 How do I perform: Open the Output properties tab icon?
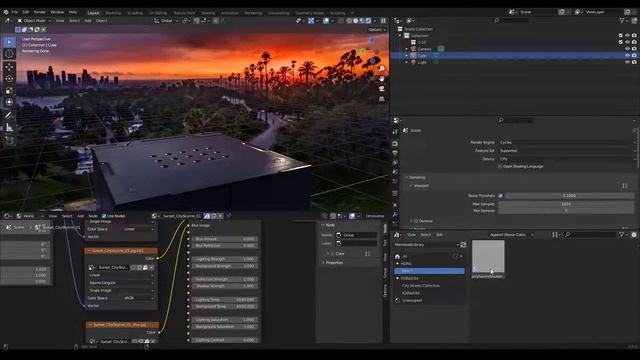point(395,153)
